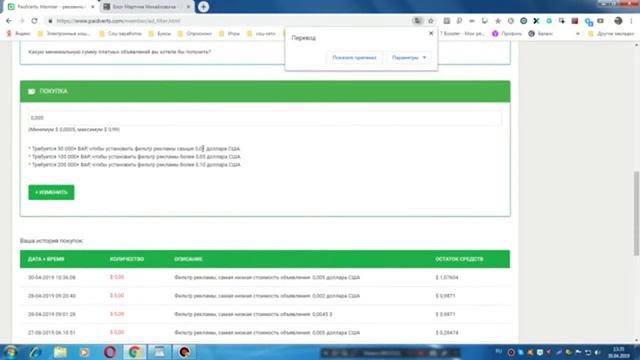This screenshot has width=640, height=360.
Task: Click the ОПИСАНИЕ column header
Action: 188,259
